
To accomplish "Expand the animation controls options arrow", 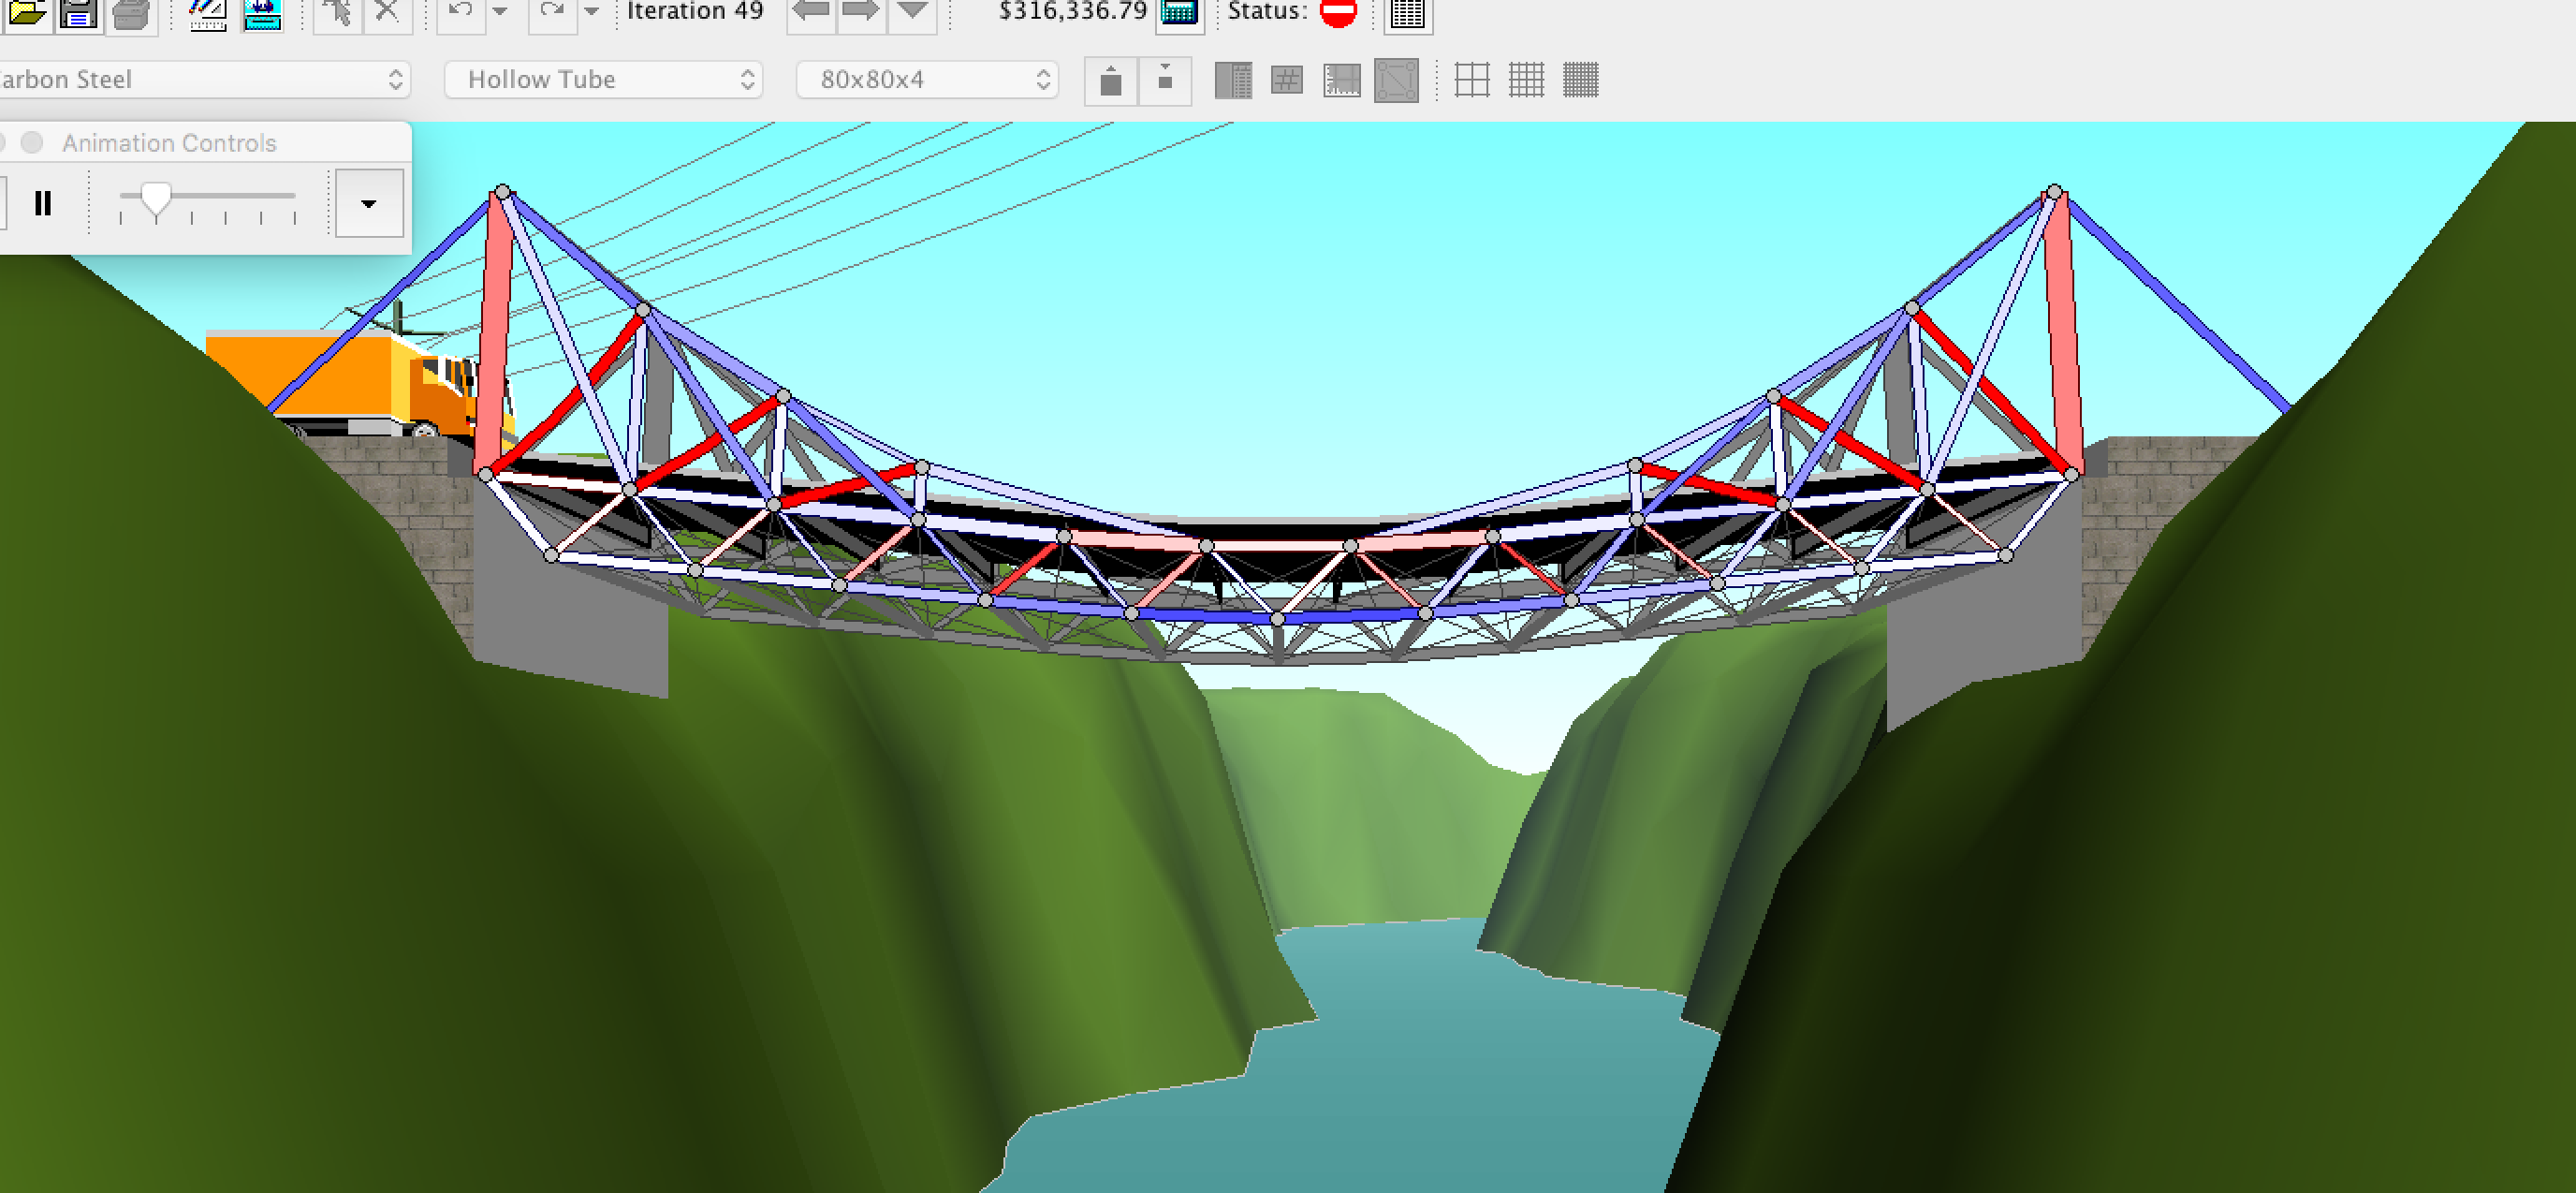I will [369, 204].
